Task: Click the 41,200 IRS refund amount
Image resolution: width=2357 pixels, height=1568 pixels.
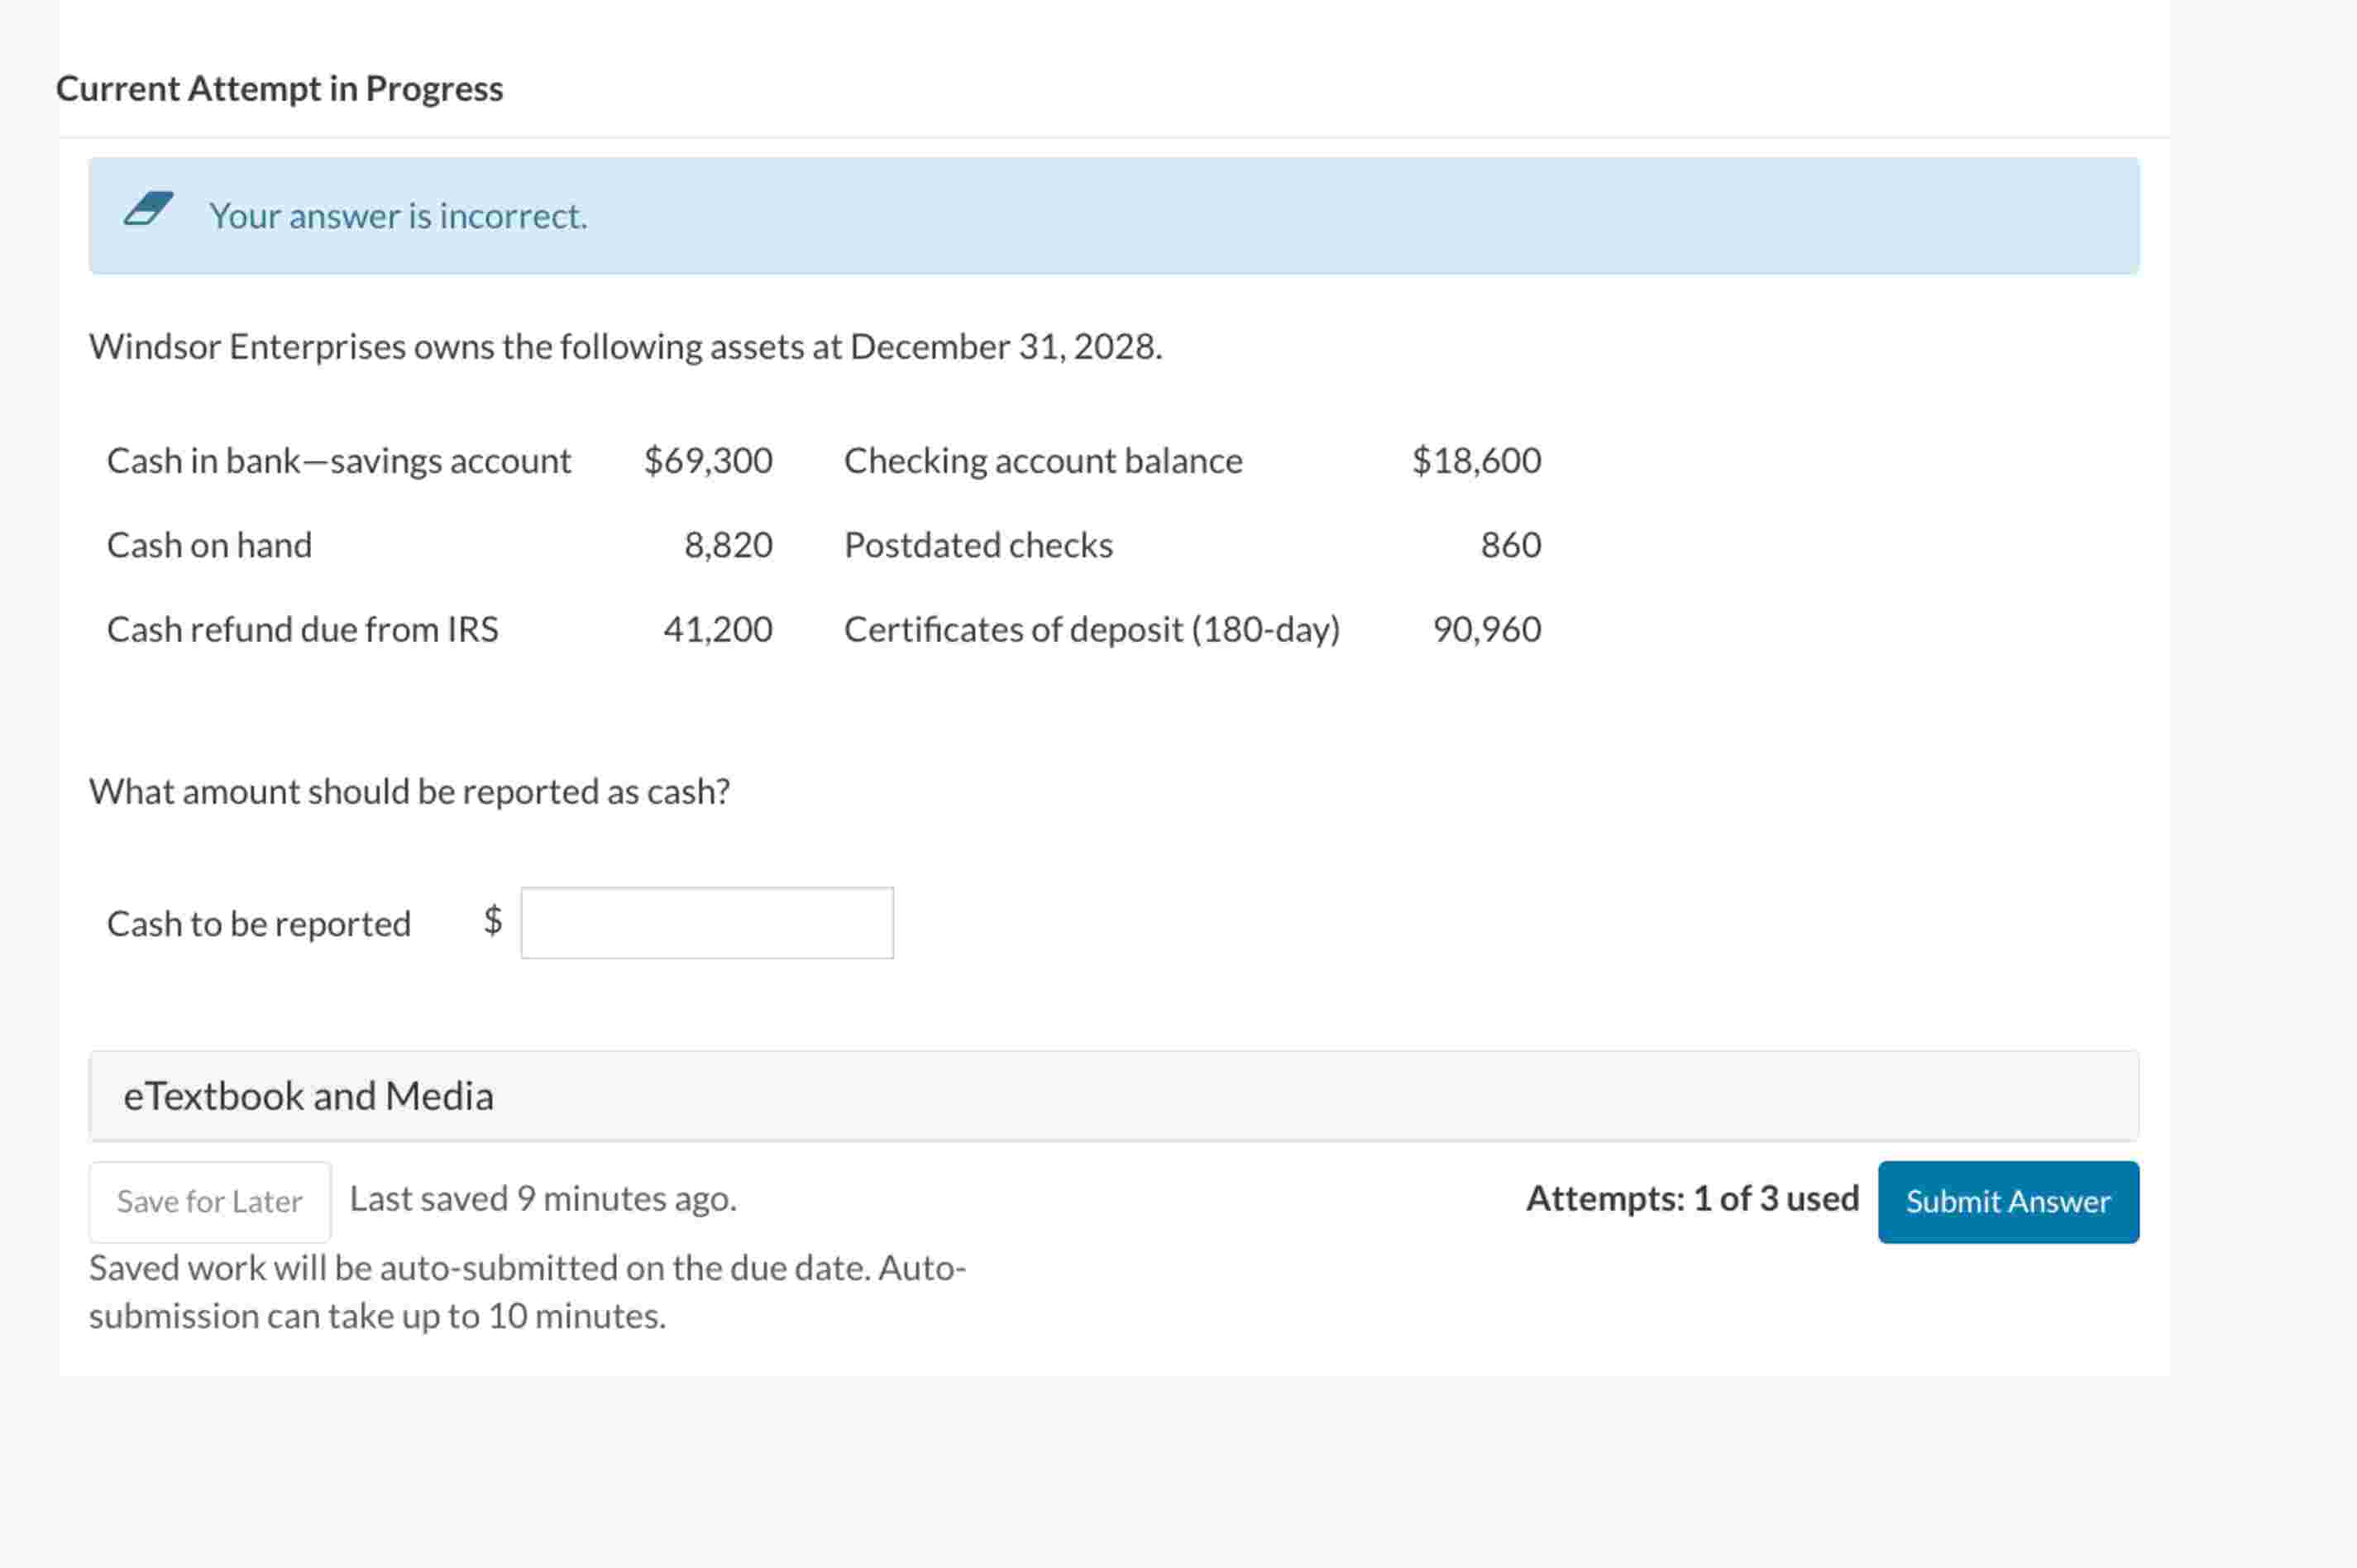Action: pyautogui.click(x=717, y=629)
